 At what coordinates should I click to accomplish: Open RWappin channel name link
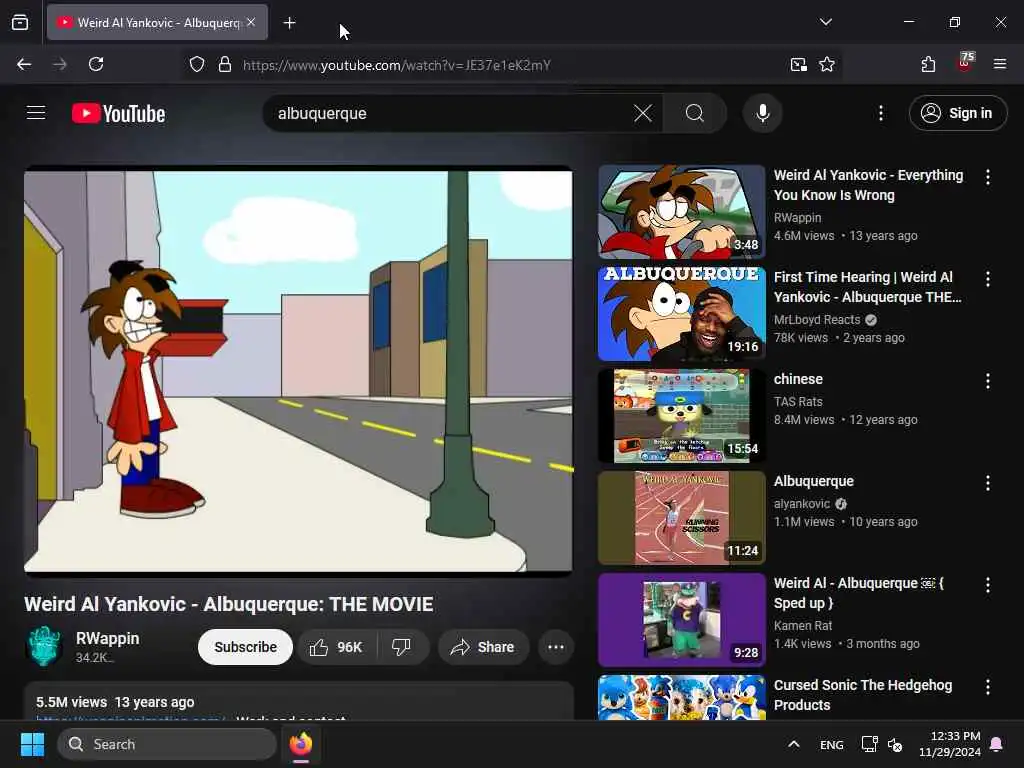point(108,638)
